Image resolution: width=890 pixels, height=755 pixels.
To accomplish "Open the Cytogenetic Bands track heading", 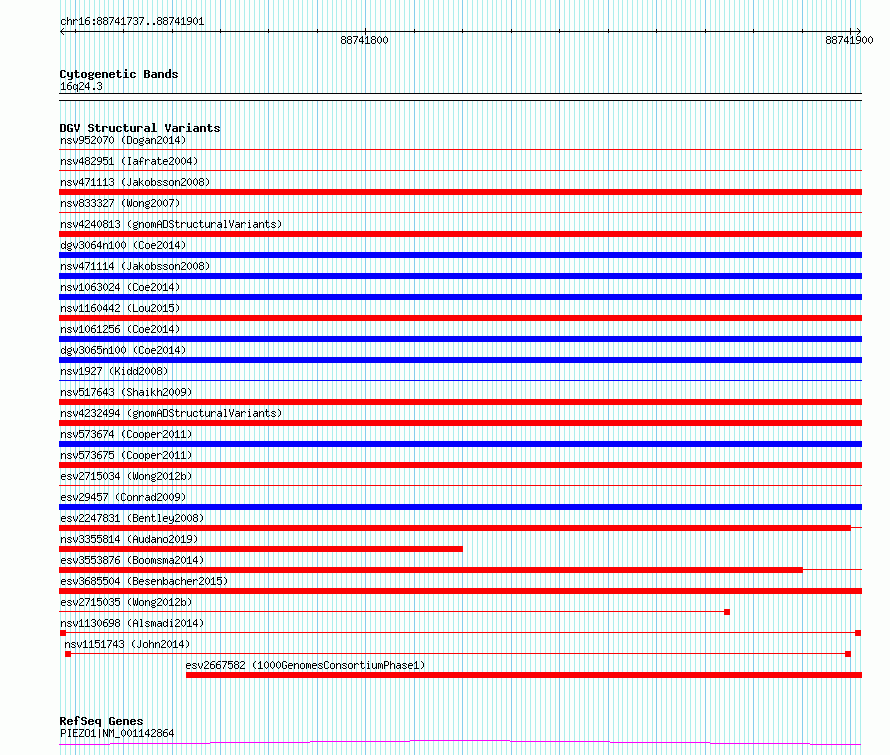I will (119, 74).
